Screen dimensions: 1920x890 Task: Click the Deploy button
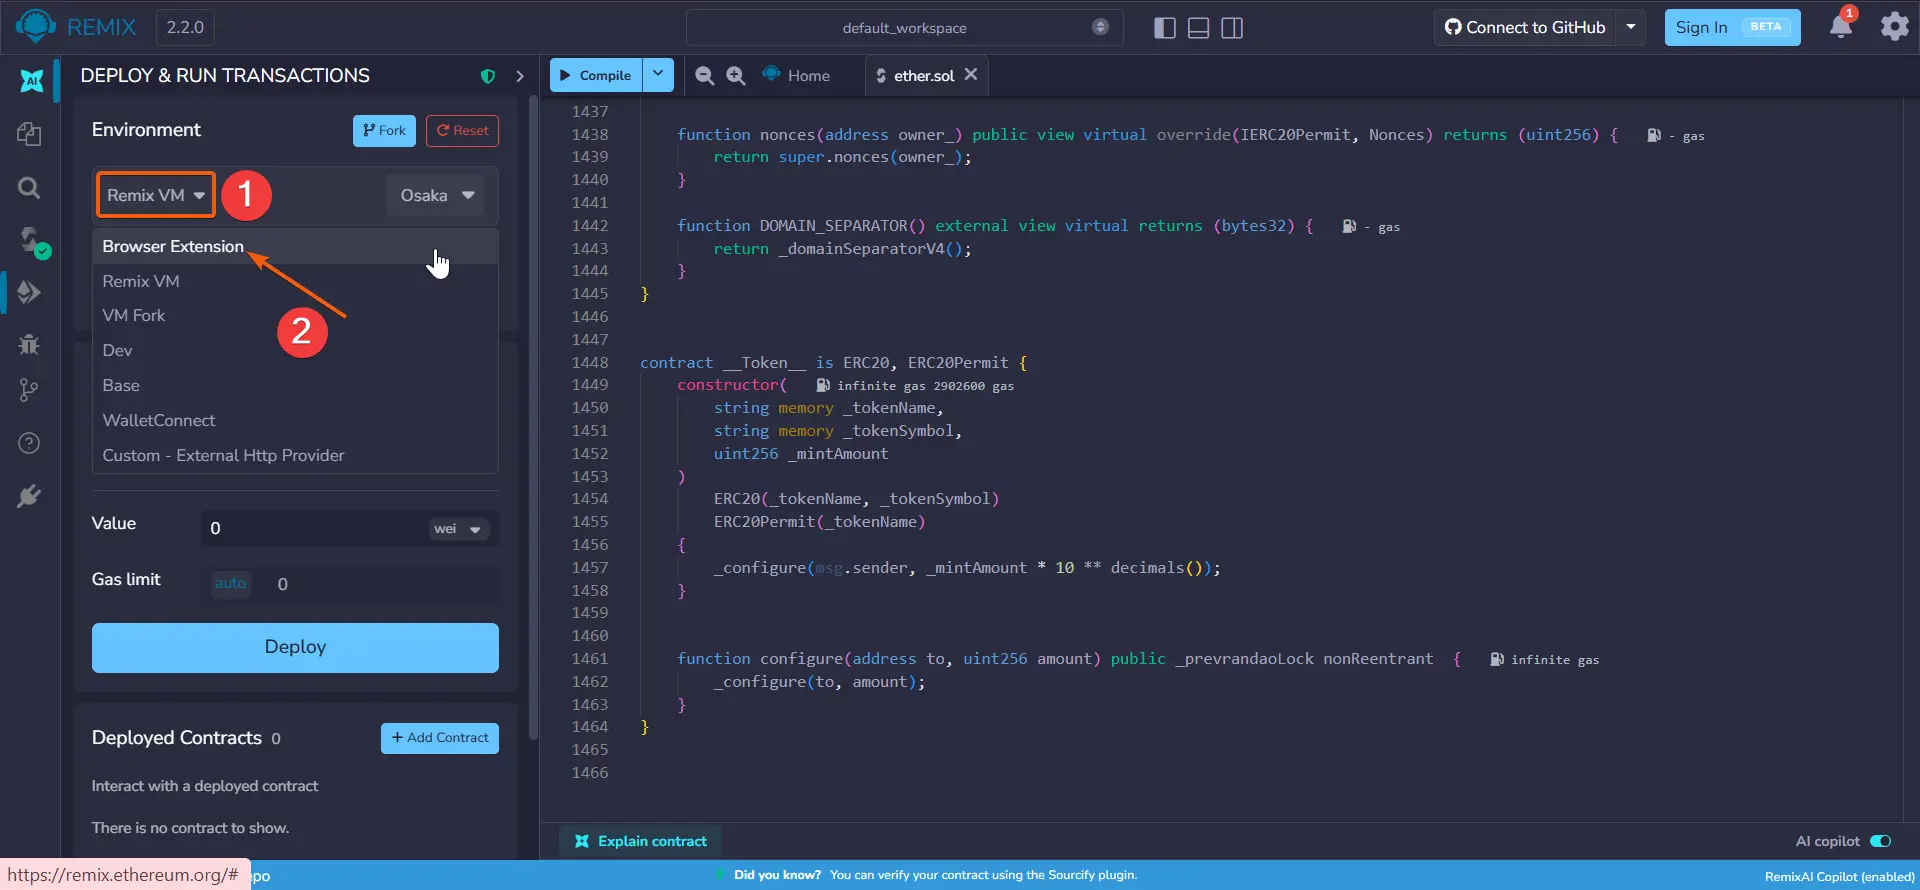tap(295, 648)
